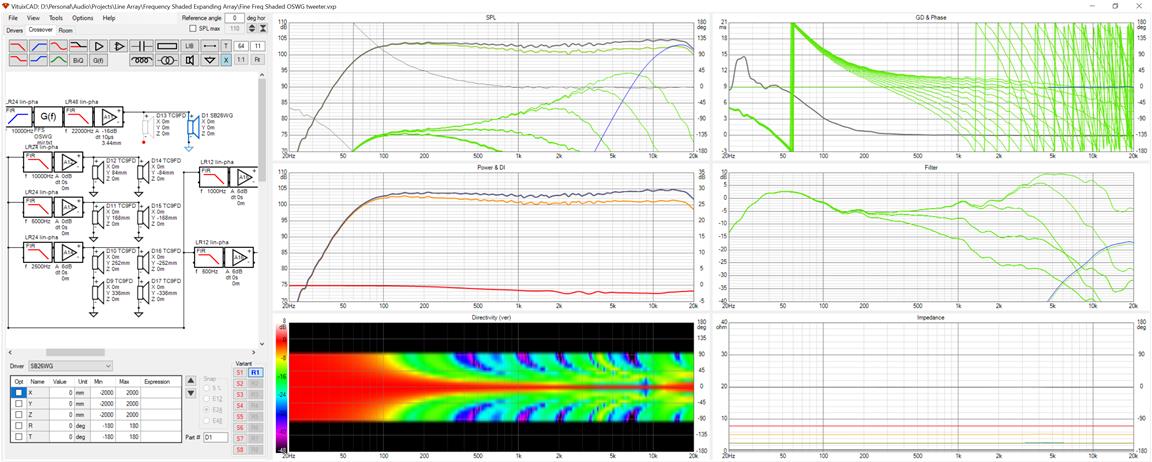Check the Opt box for X
This screenshot has width=1152, height=462.
click(x=19, y=392)
